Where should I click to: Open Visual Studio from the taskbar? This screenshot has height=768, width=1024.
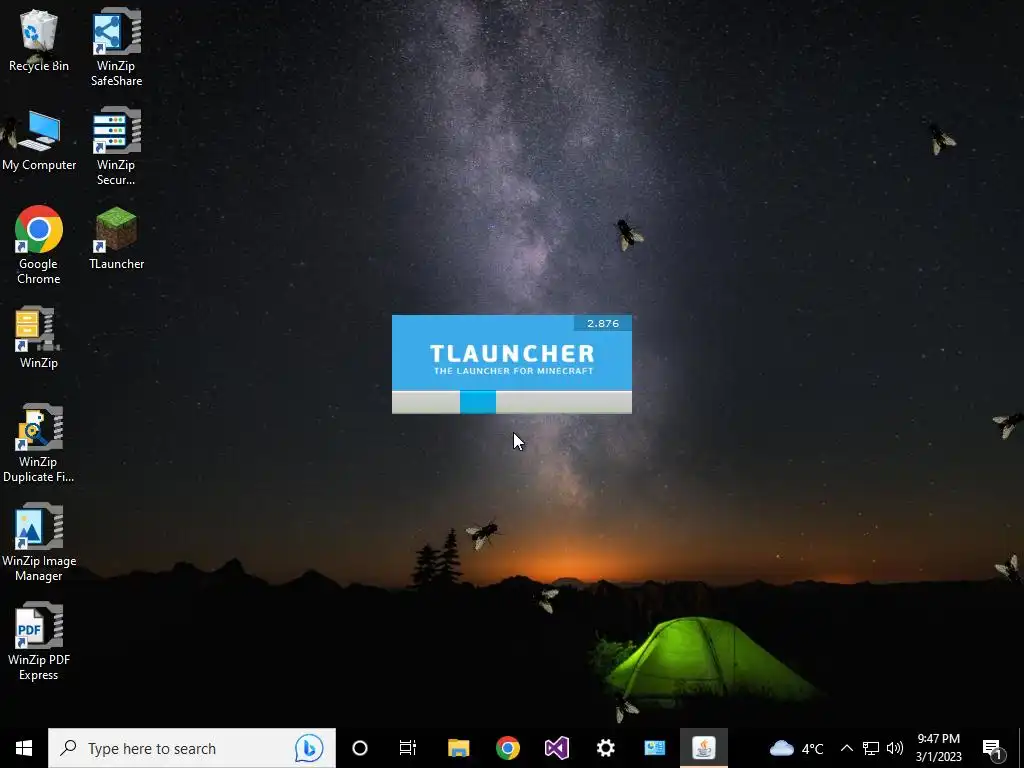pyautogui.click(x=556, y=748)
